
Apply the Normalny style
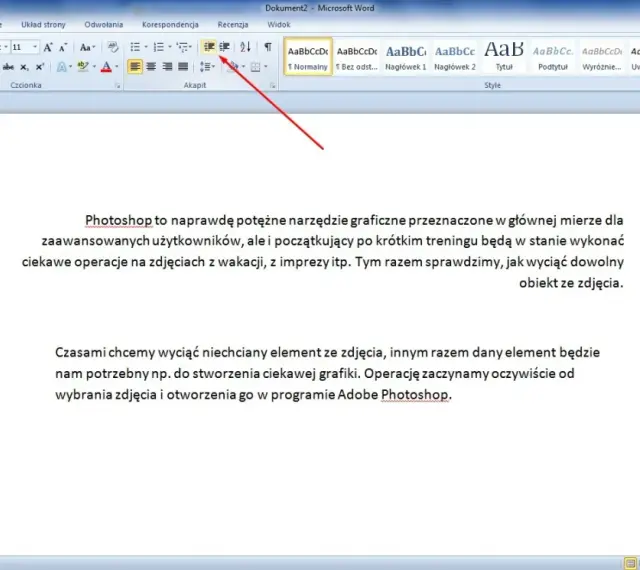click(308, 56)
